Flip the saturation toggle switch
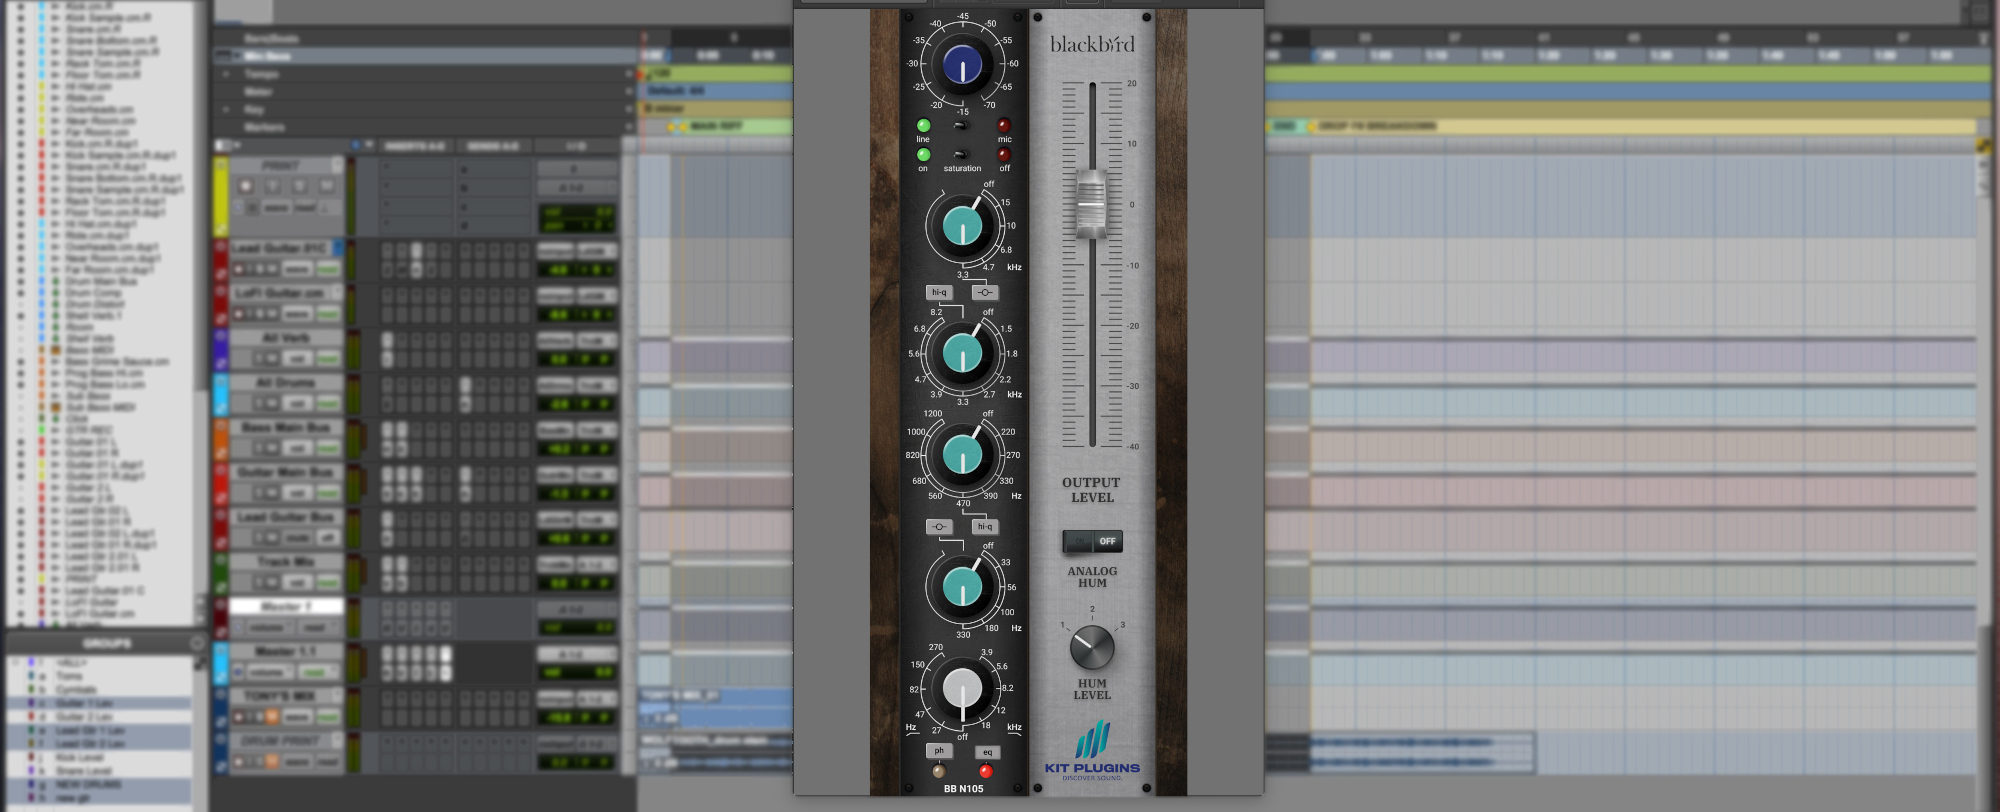Image resolution: width=2000 pixels, height=812 pixels. click(960, 155)
